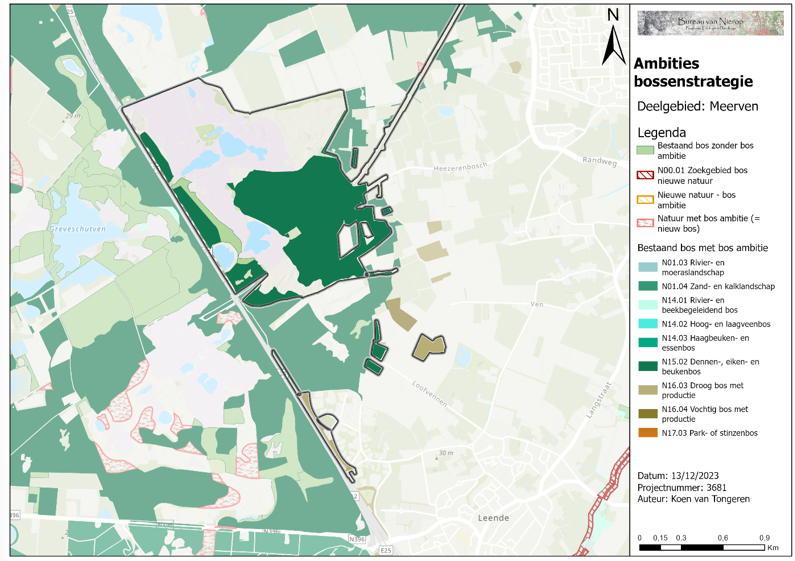
Task: Select the N00.01 Zoekgebied hatched legend symbol
Action: coord(646,174)
